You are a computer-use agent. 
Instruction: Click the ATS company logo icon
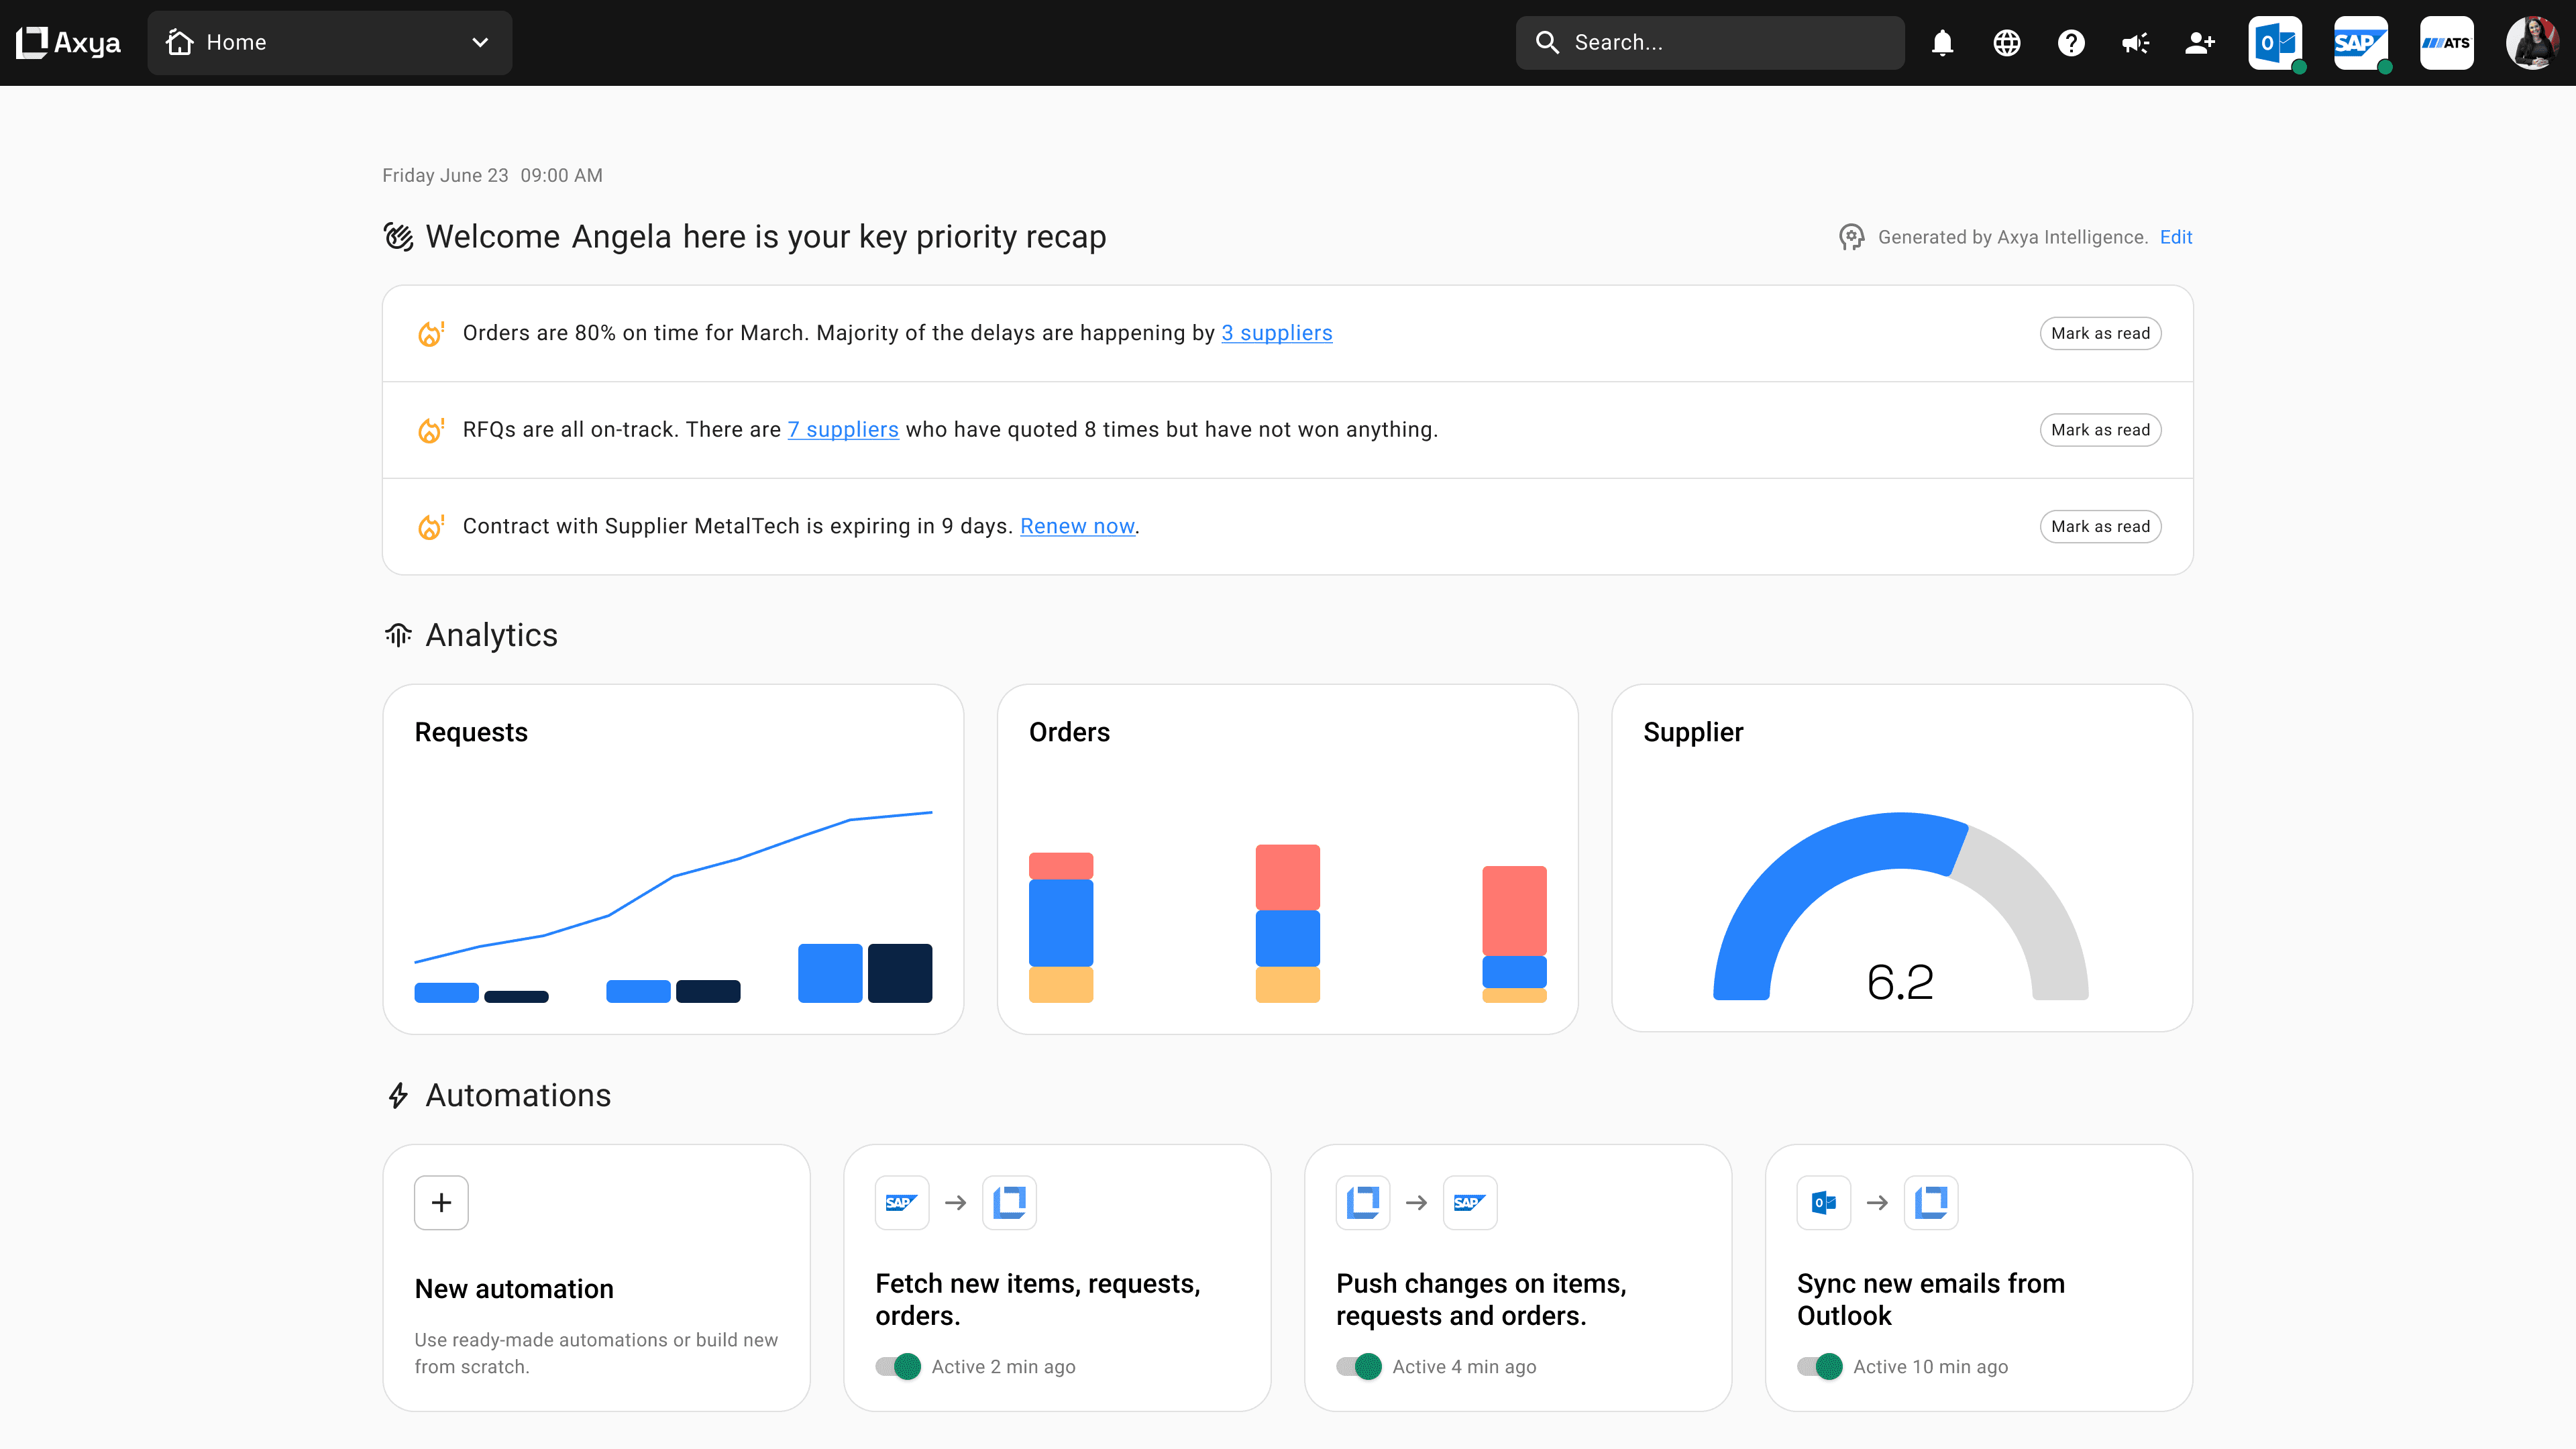pos(2446,43)
